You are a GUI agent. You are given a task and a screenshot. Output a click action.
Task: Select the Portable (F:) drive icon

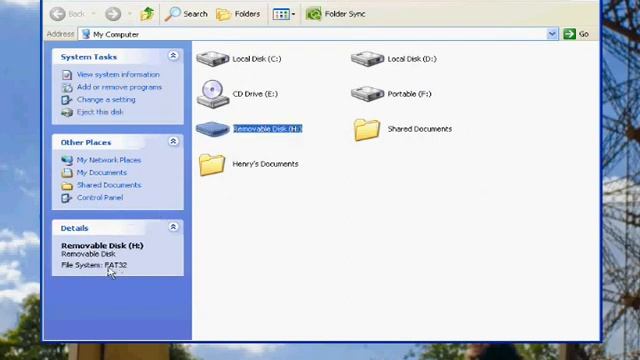click(x=367, y=94)
